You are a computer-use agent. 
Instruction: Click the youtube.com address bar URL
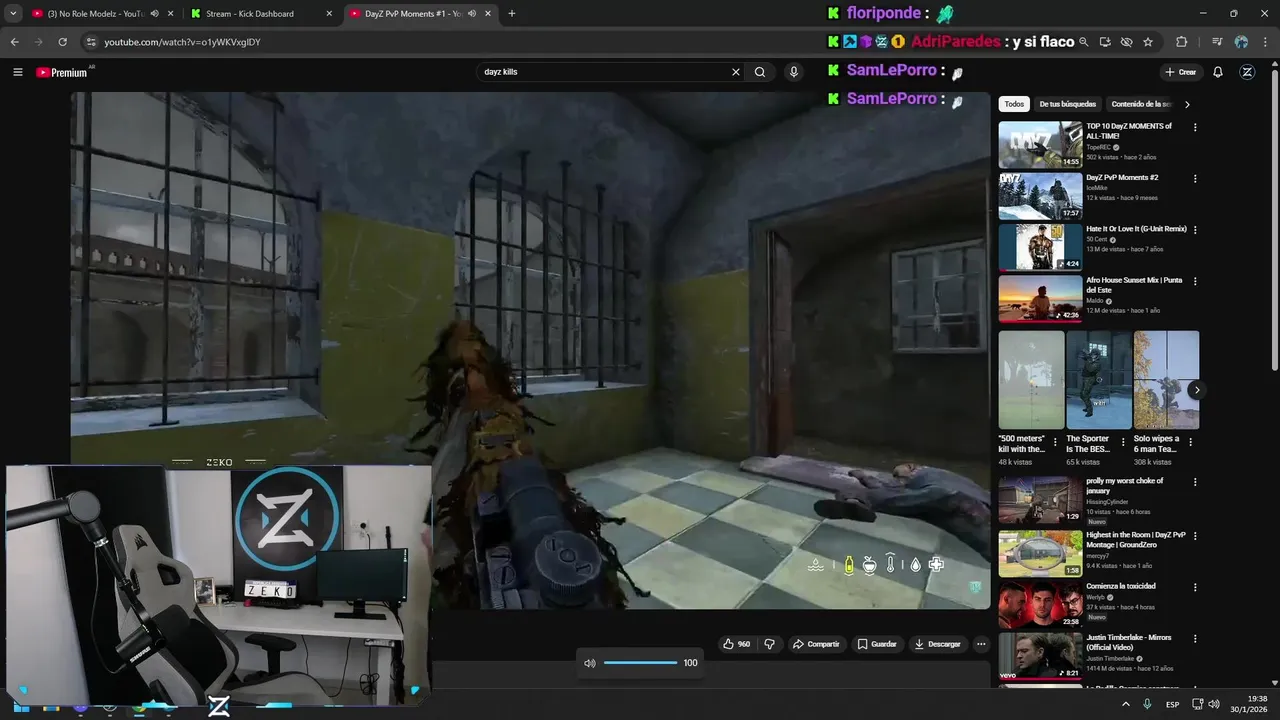point(182,42)
